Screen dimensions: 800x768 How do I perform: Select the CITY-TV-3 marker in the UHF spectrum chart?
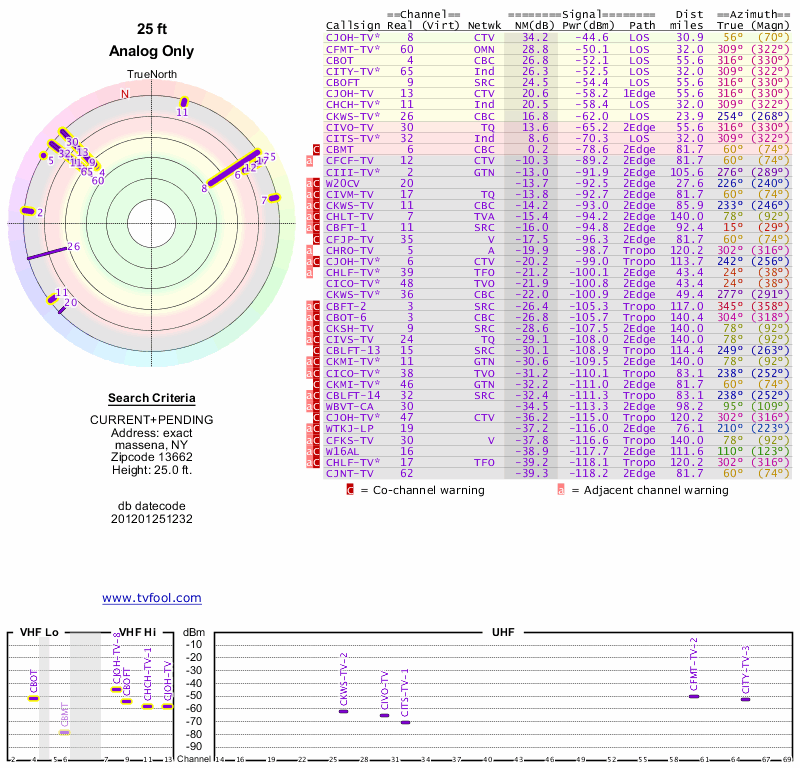745,699
